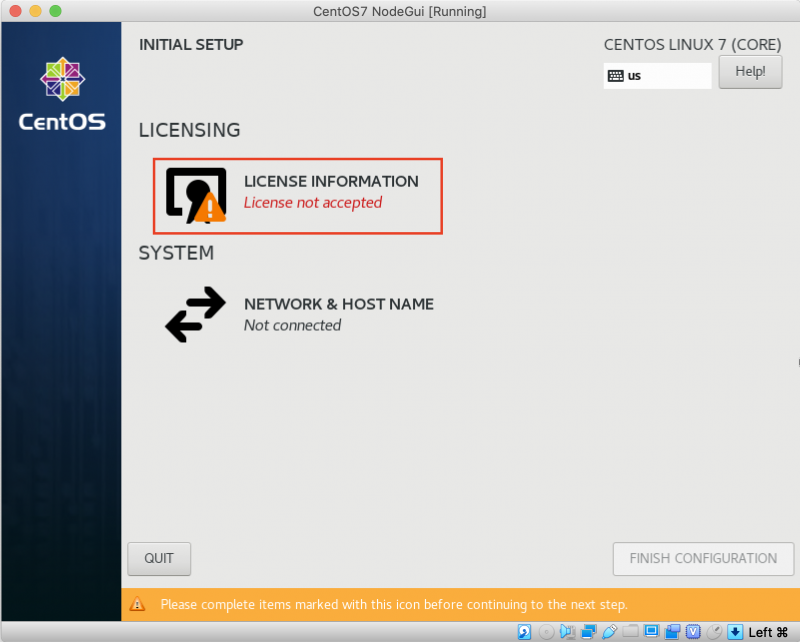Click 'Left ⌘' host key indicator

coord(768,632)
